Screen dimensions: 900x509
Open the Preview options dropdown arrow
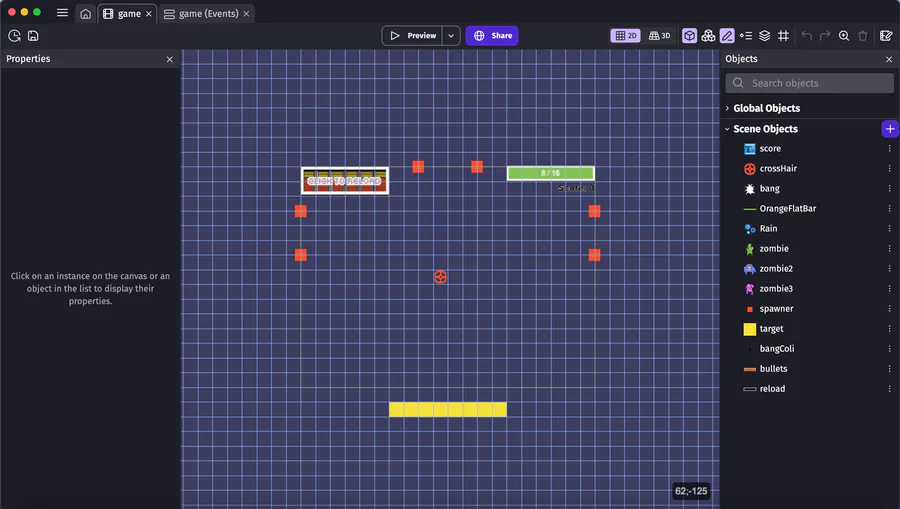pos(451,36)
